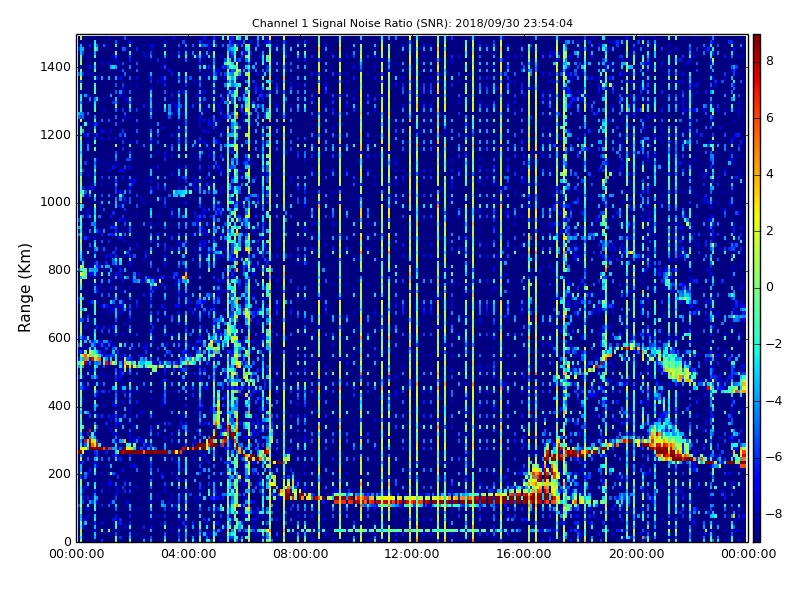
Task: Select the 1000 range tick label
Action: pyautogui.click(x=56, y=202)
